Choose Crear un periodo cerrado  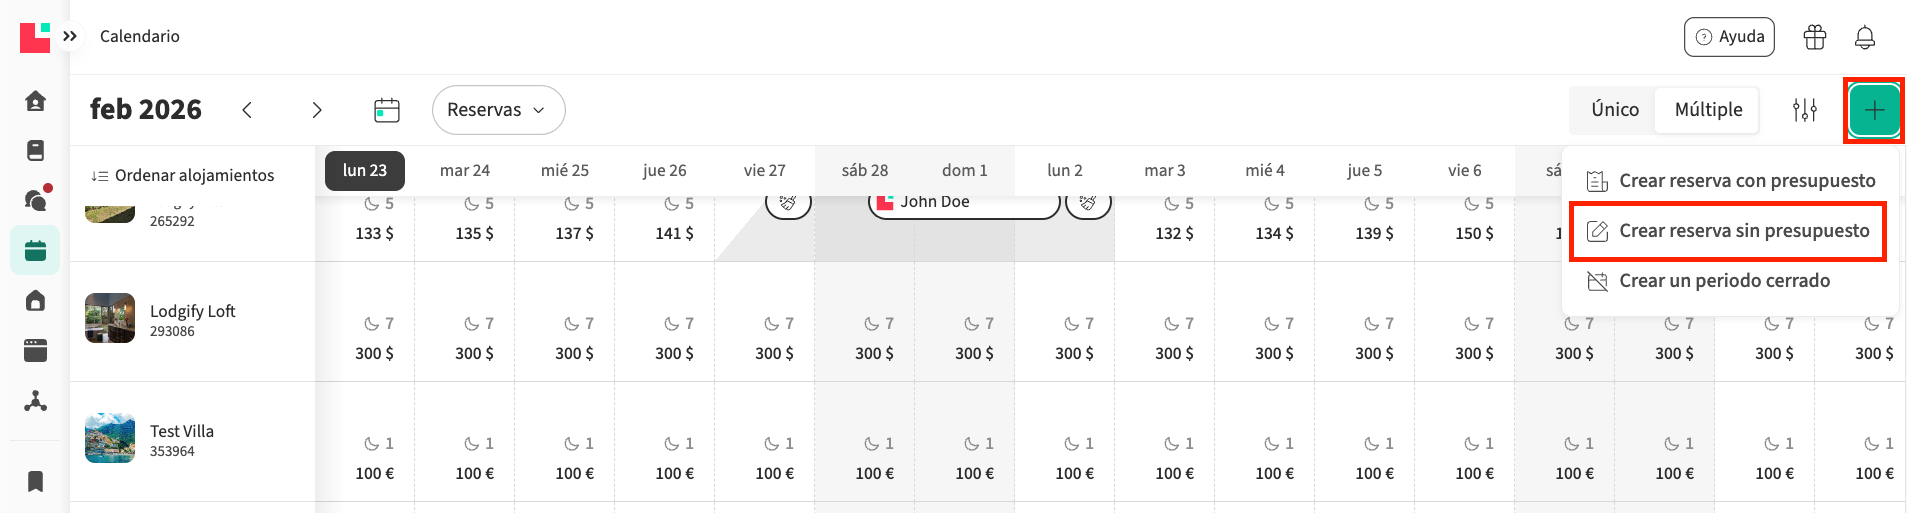pyautogui.click(x=1724, y=281)
